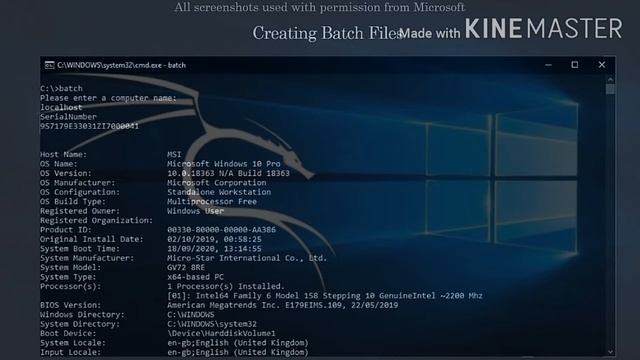Click the 'x64-based PC' value

pyautogui.click(x=196, y=277)
